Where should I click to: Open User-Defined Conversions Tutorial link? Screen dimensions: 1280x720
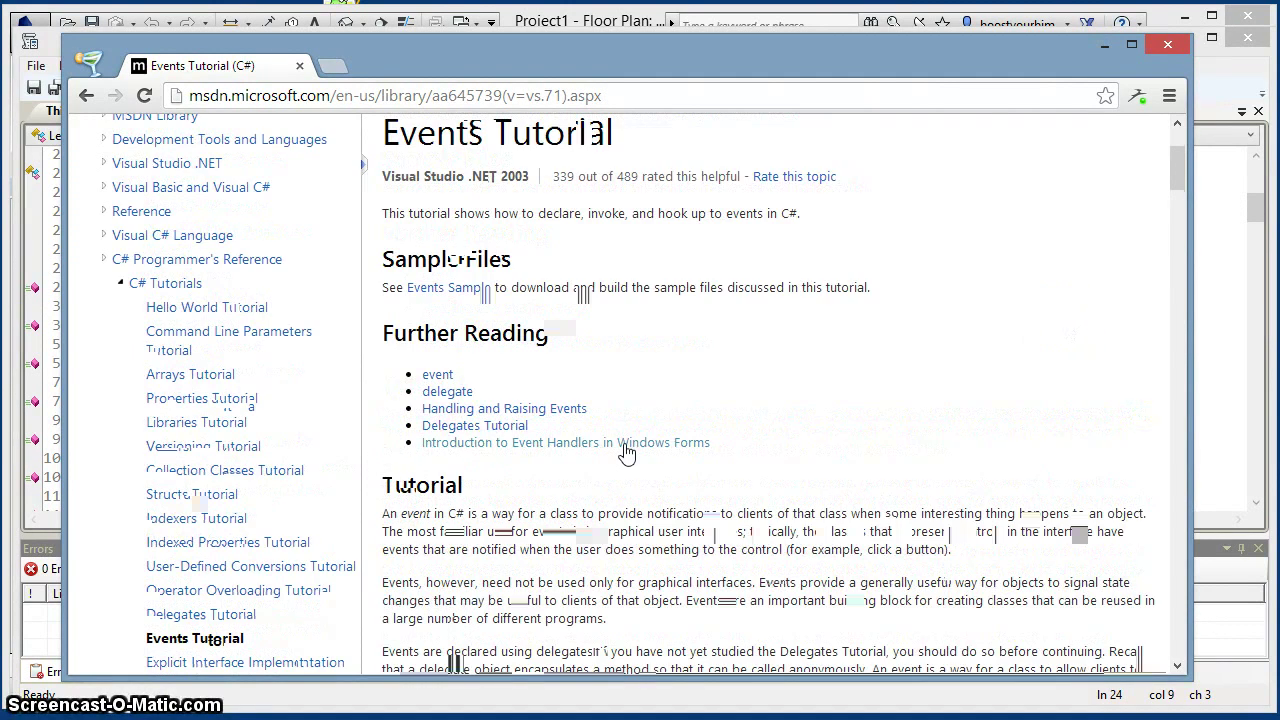tap(251, 566)
